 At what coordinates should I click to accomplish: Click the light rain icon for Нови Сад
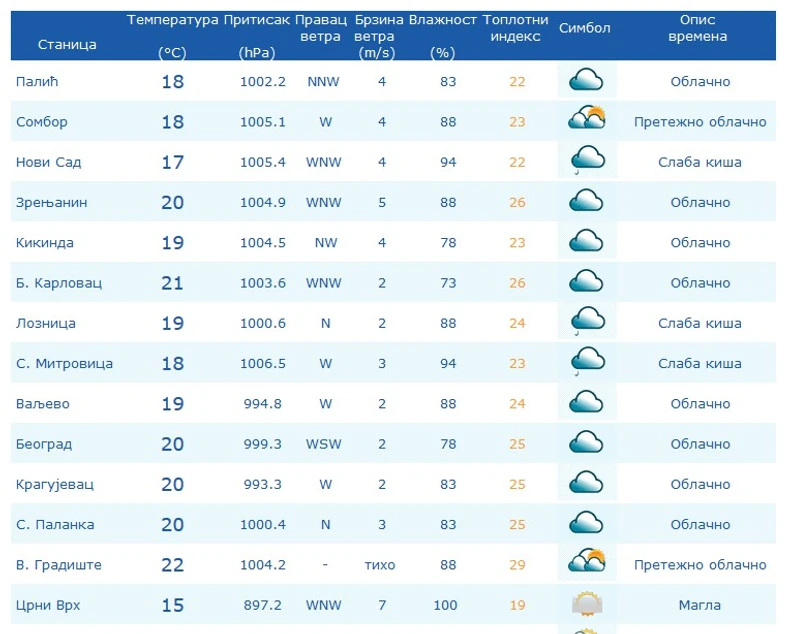point(587,161)
